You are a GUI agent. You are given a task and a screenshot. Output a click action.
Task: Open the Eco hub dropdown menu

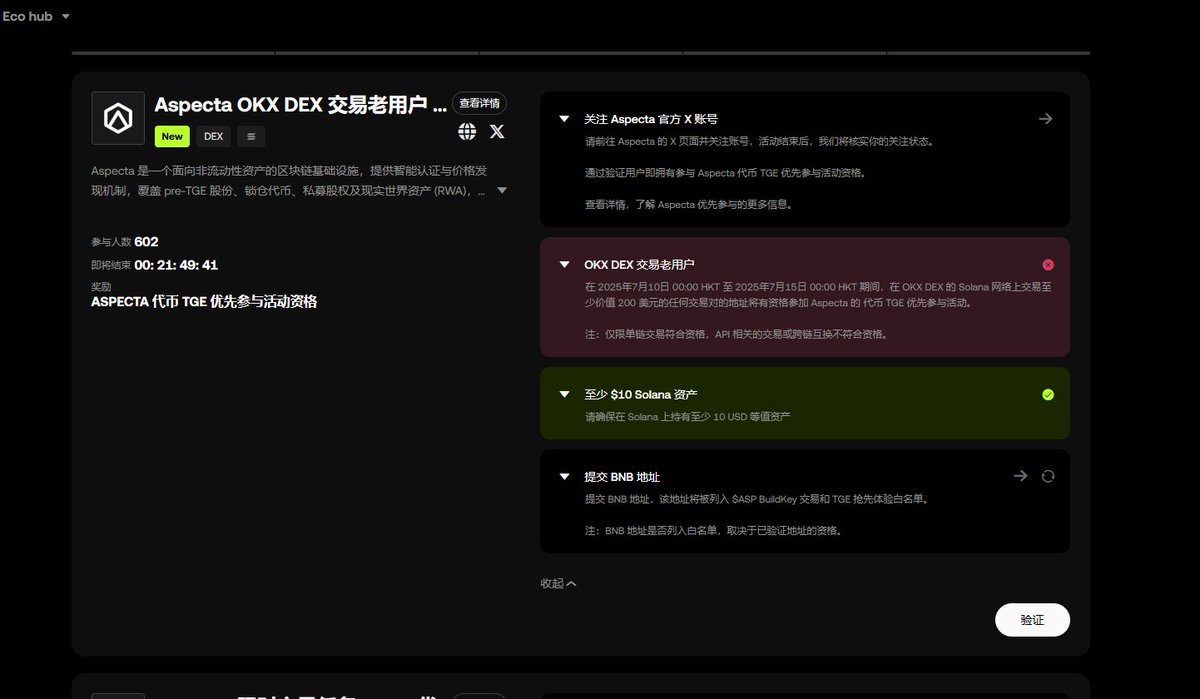(36, 16)
